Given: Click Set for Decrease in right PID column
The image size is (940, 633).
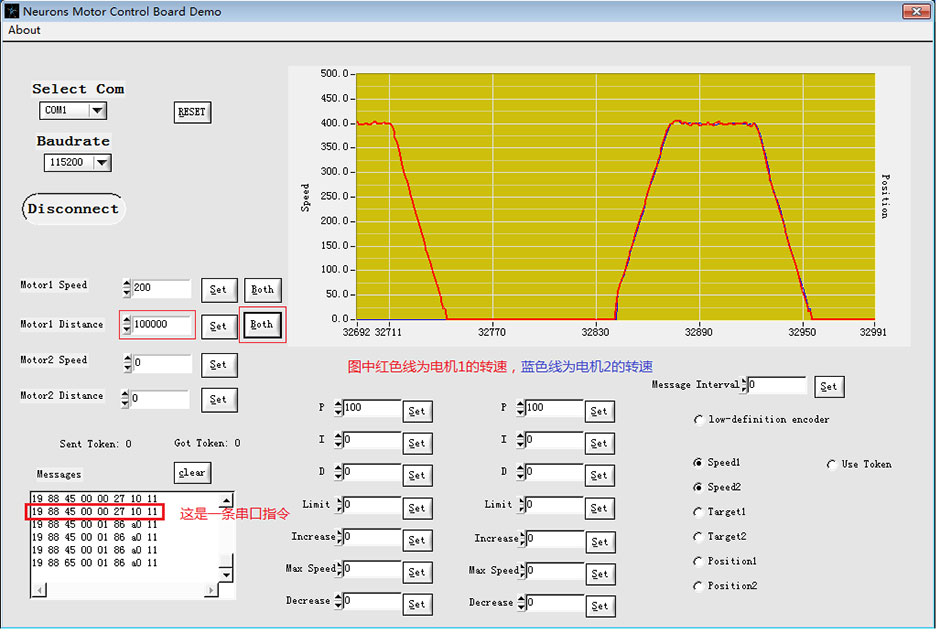Looking at the screenshot, I should pyautogui.click(x=599, y=606).
